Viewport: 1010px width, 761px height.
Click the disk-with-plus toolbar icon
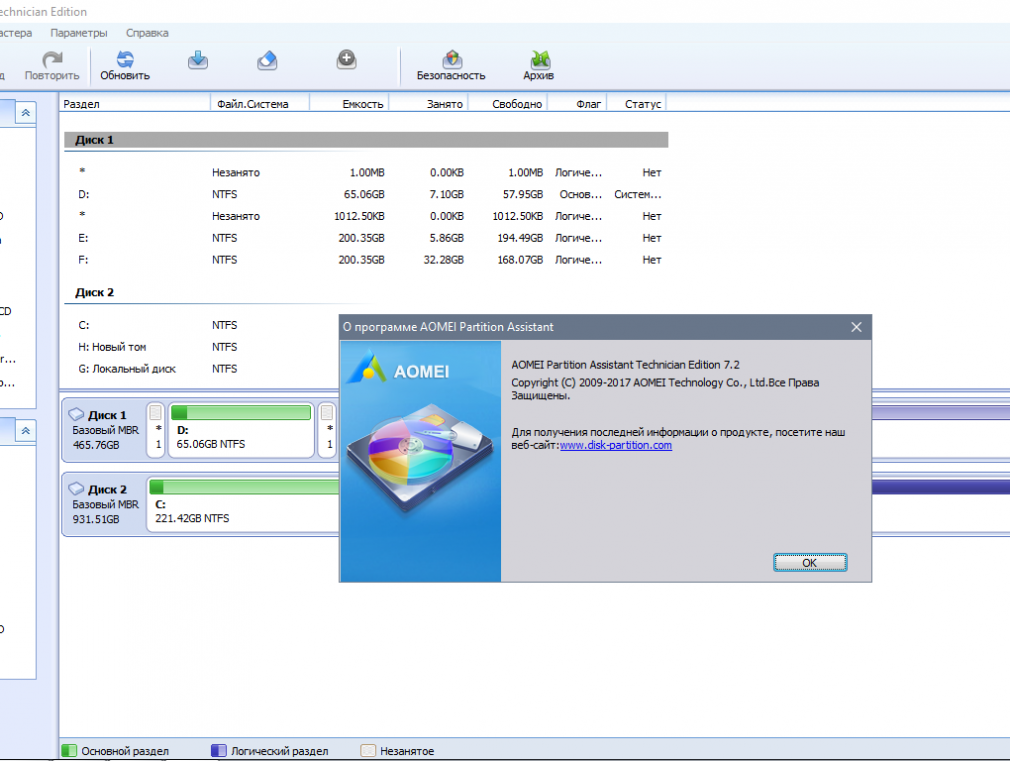pyautogui.click(x=347, y=60)
